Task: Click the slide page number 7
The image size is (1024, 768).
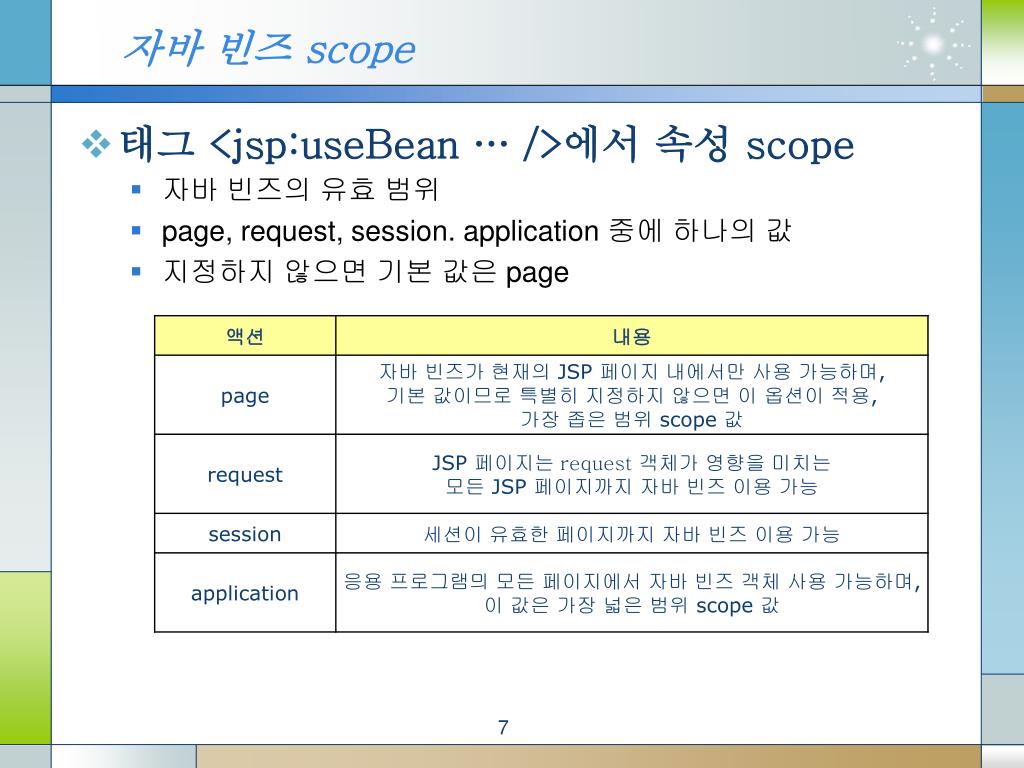Action: click(x=503, y=727)
